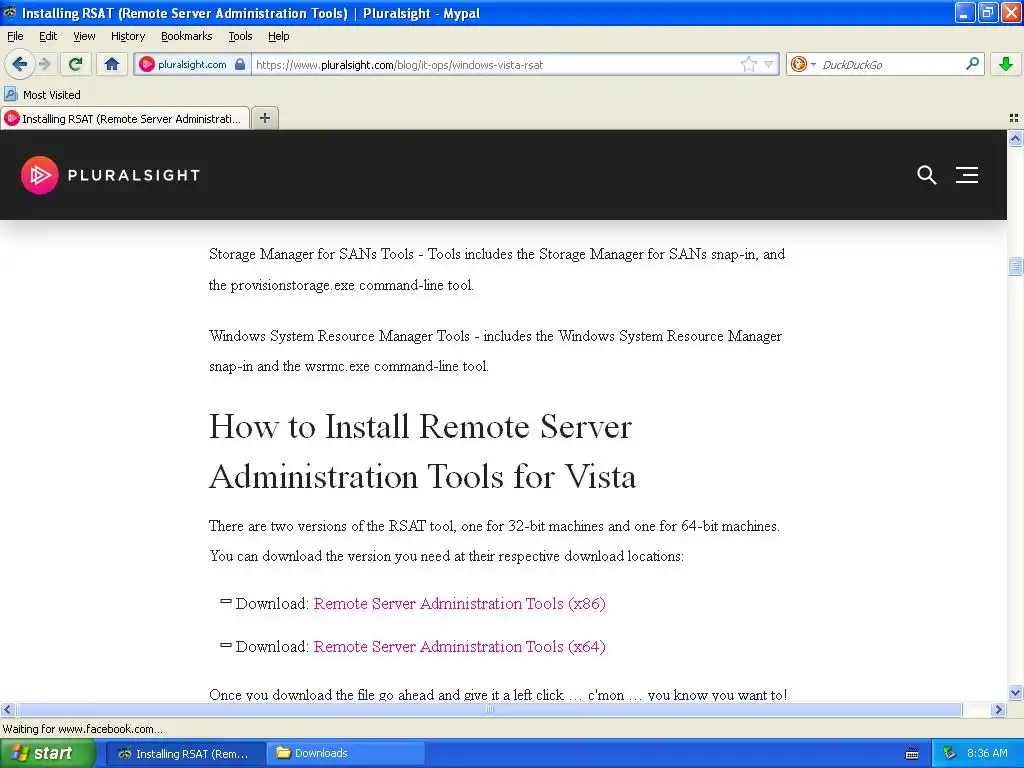This screenshot has height=768, width=1024.
Task: Click the system tray network icon
Action: click(950, 753)
